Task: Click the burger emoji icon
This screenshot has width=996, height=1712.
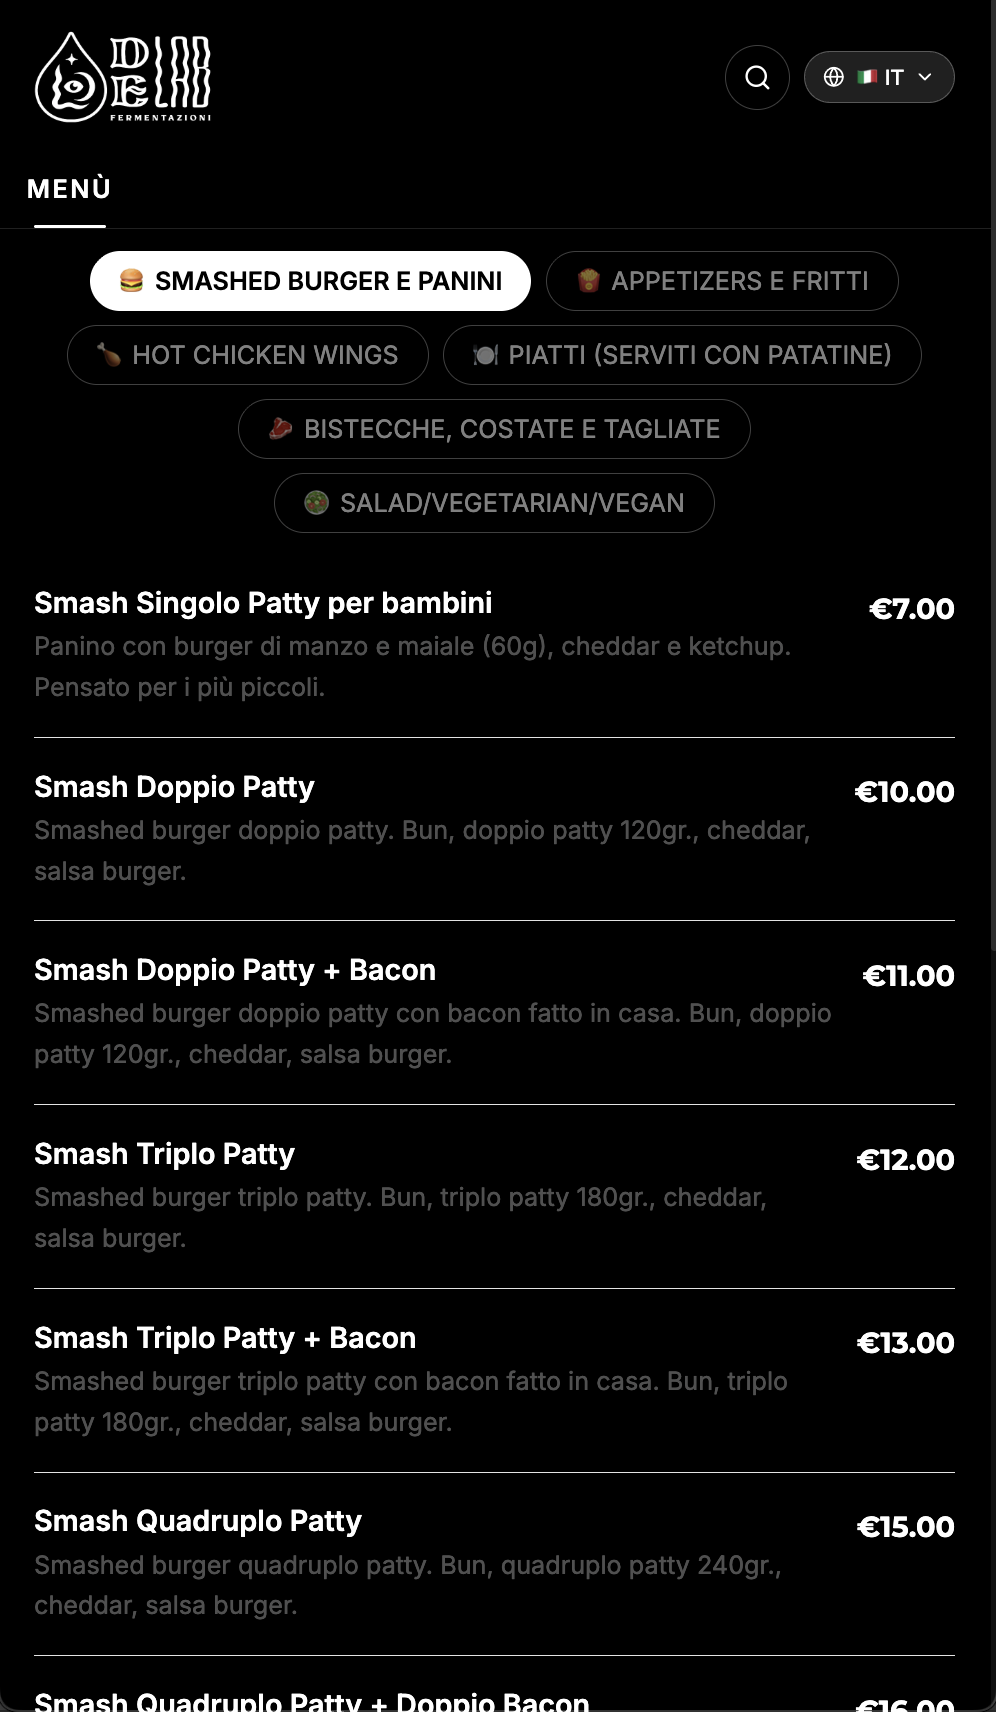Action: point(131,281)
